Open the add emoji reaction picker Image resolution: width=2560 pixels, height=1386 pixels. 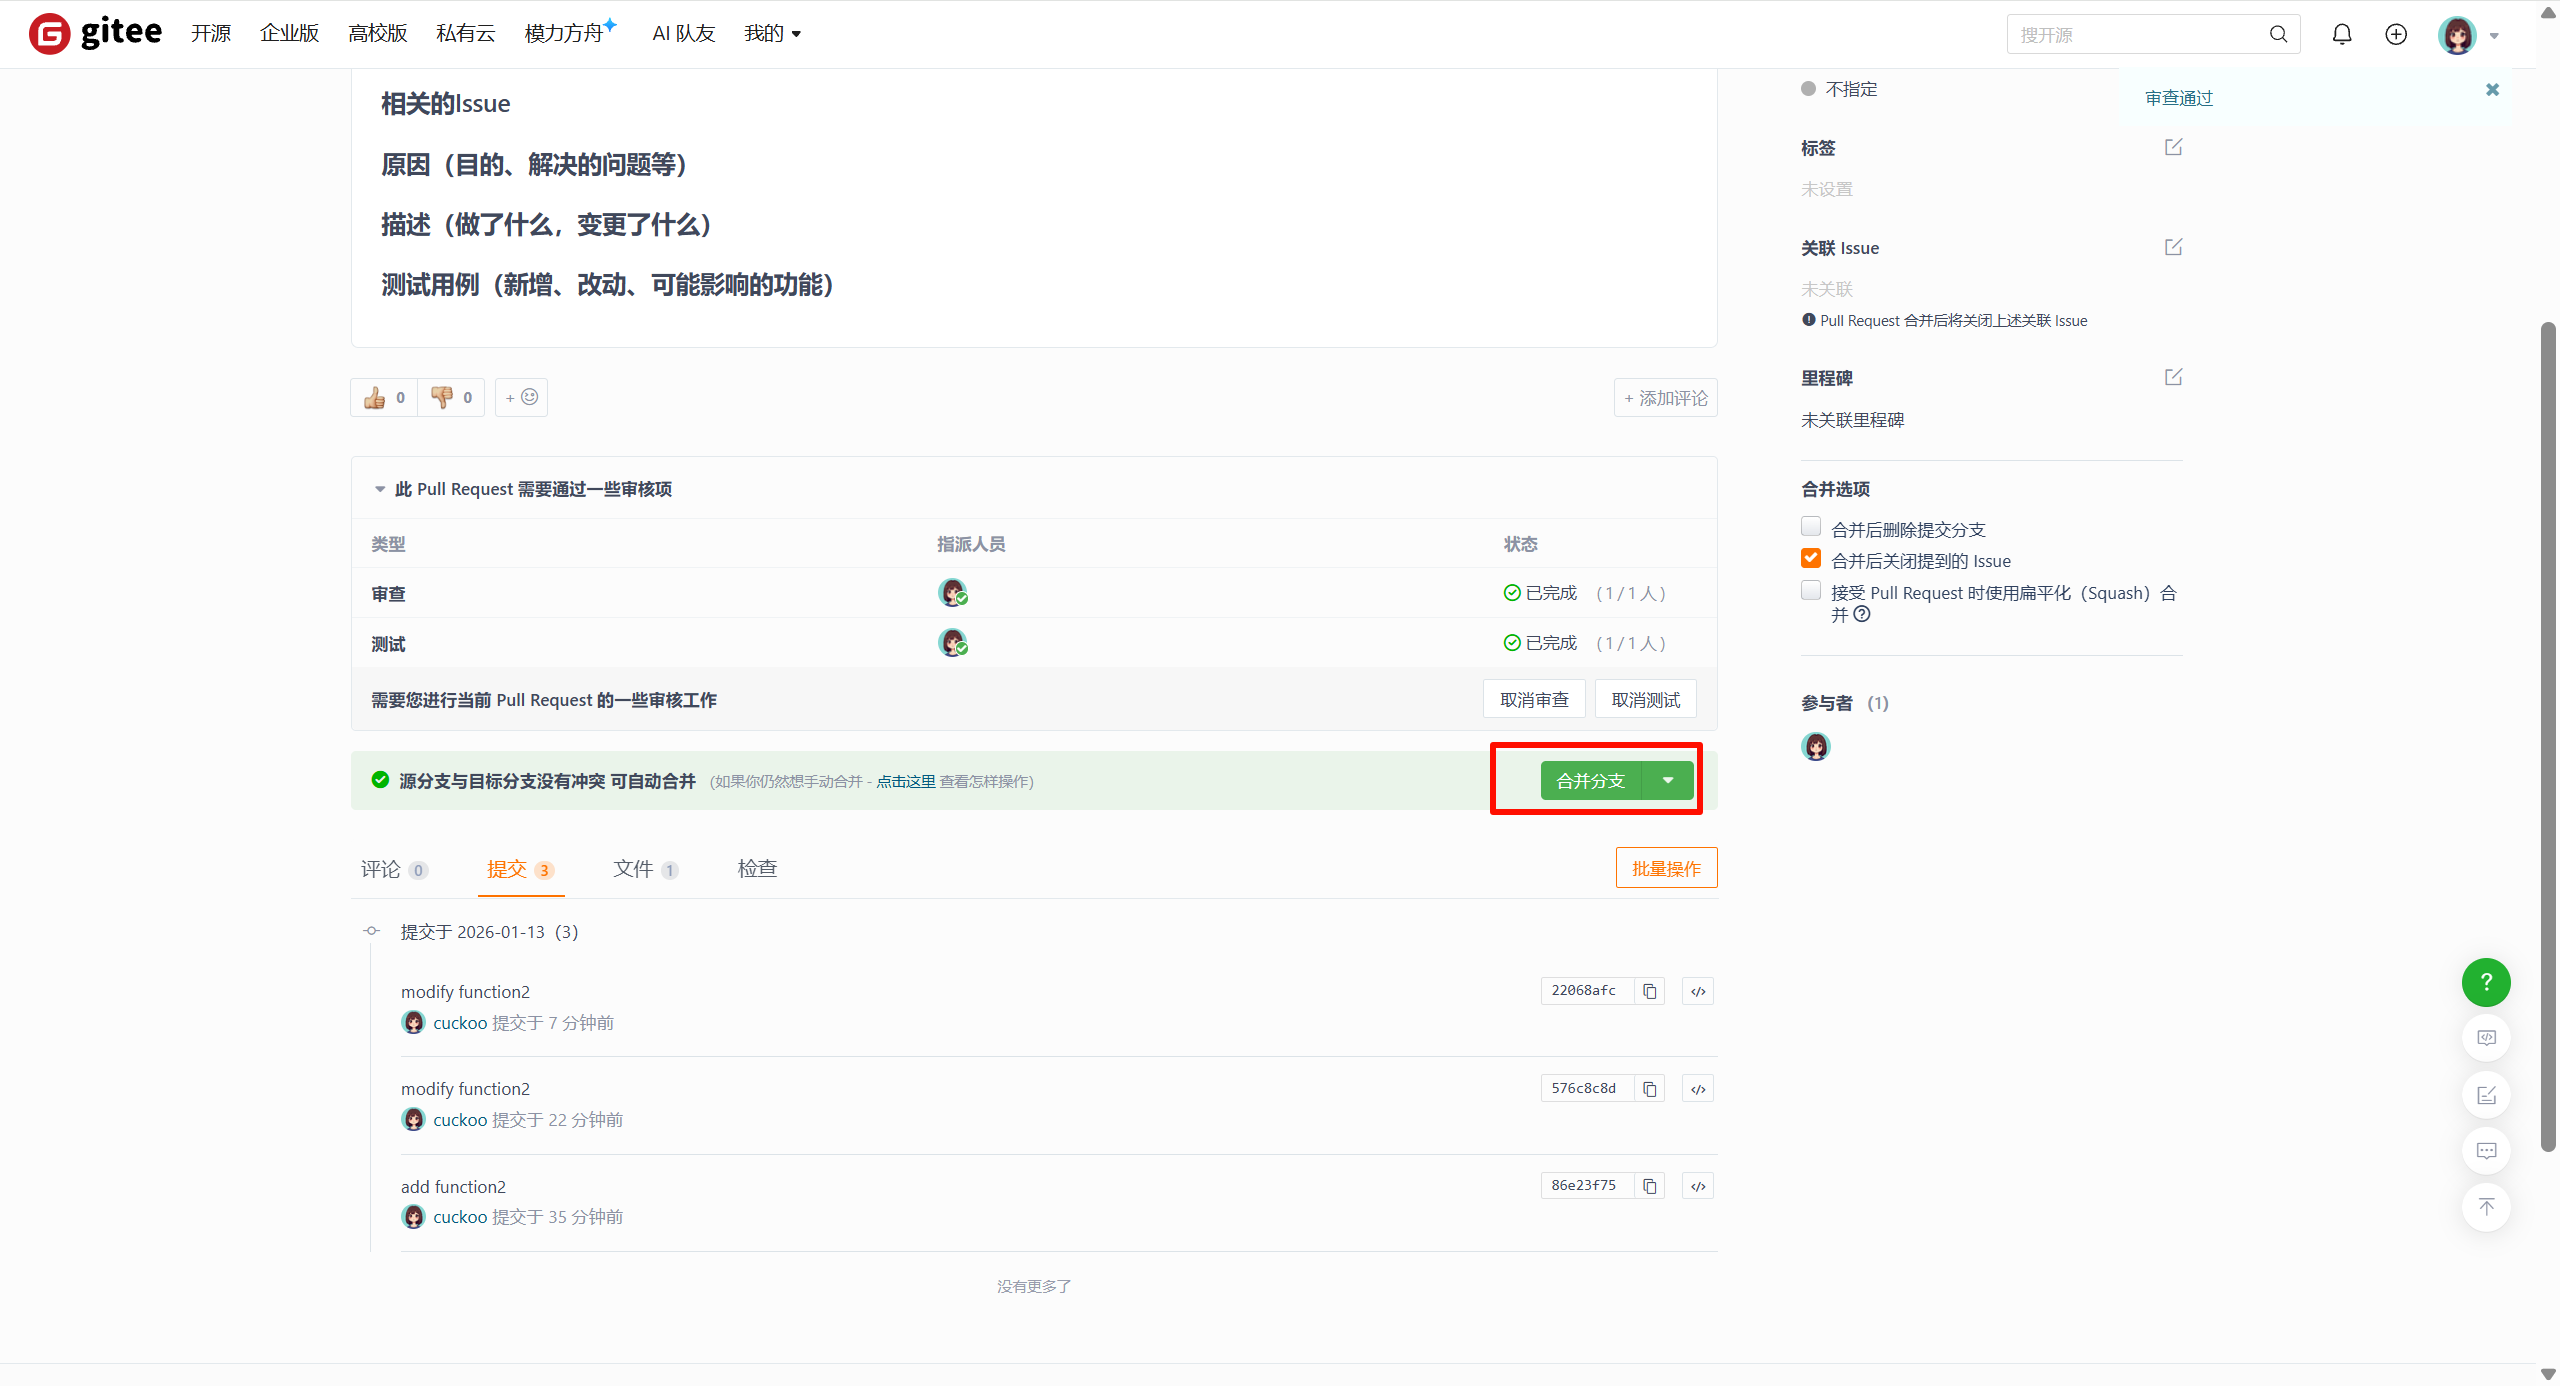click(521, 398)
